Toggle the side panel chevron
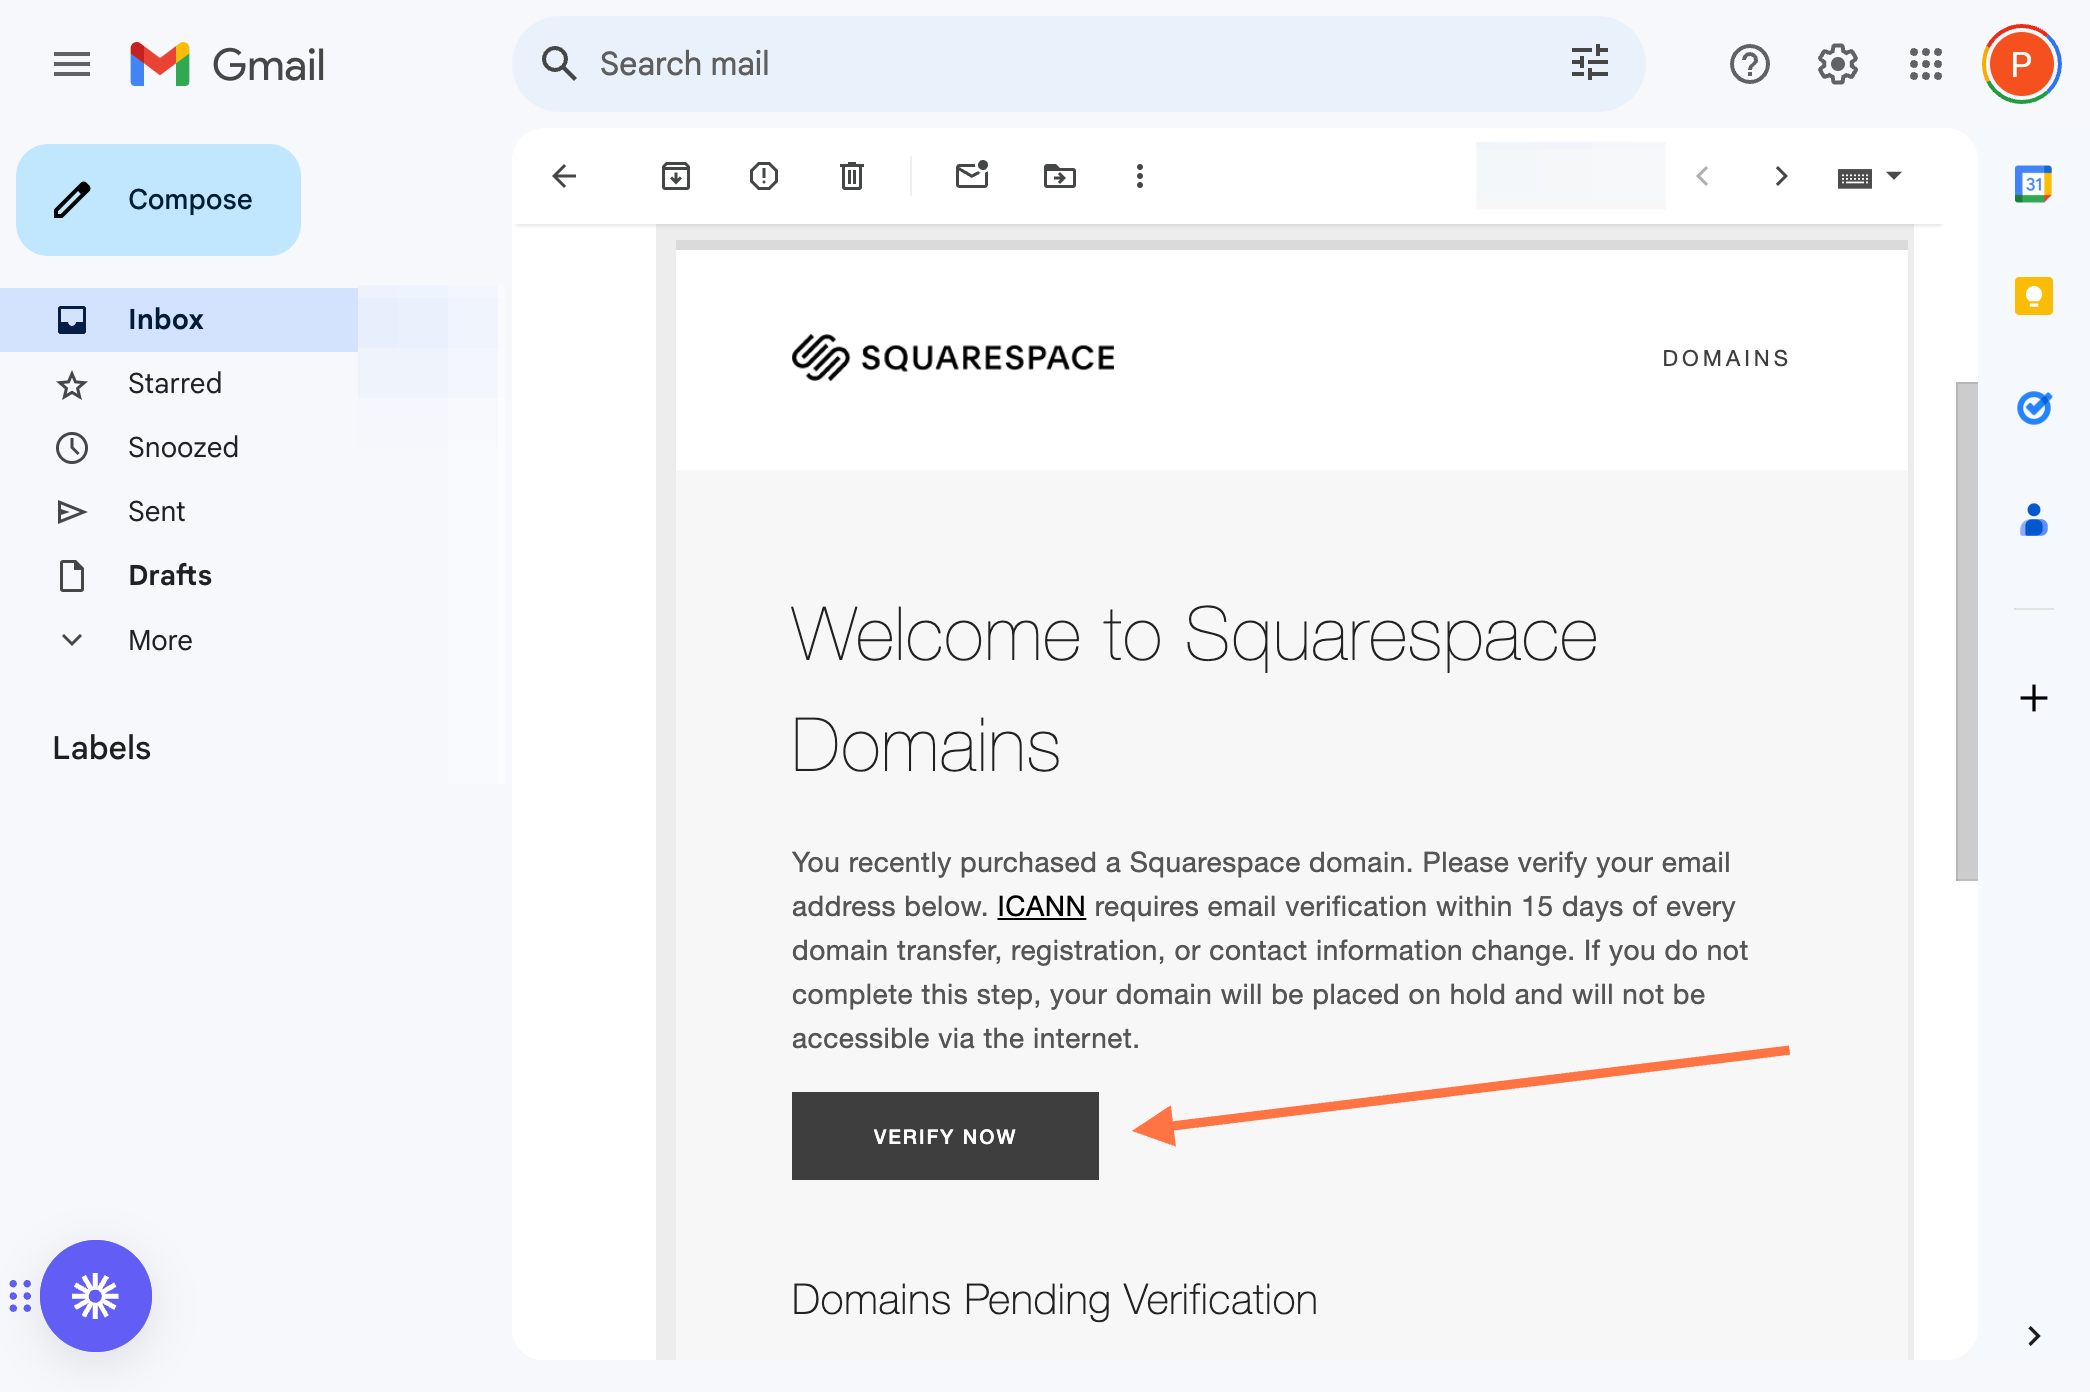Image resolution: width=2090 pixels, height=1392 pixels. (x=2034, y=1336)
